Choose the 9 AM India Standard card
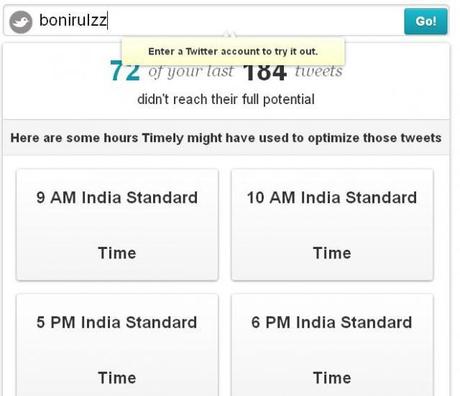 coord(117,225)
